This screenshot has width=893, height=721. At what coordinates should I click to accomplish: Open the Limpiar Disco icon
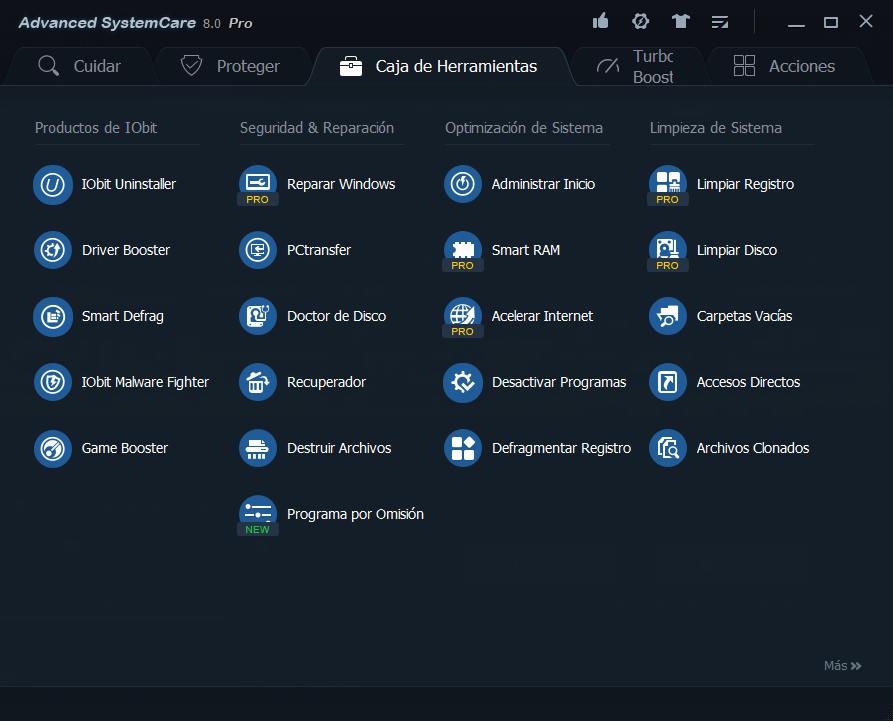click(x=668, y=250)
